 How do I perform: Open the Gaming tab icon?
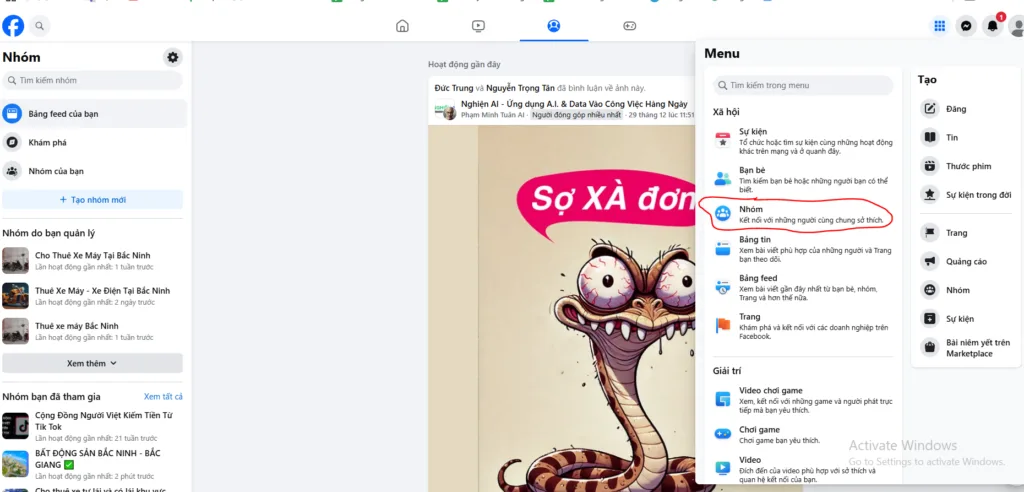[629, 26]
